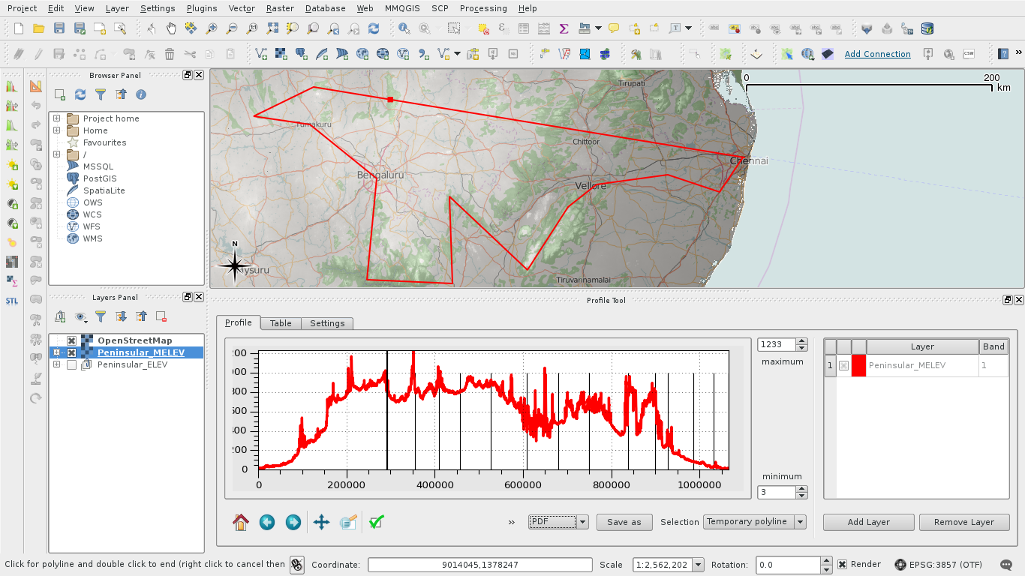Enable the Peninsular_ELEV layer checkbox
Screen dimensions: 1025x576
[x=72, y=365]
